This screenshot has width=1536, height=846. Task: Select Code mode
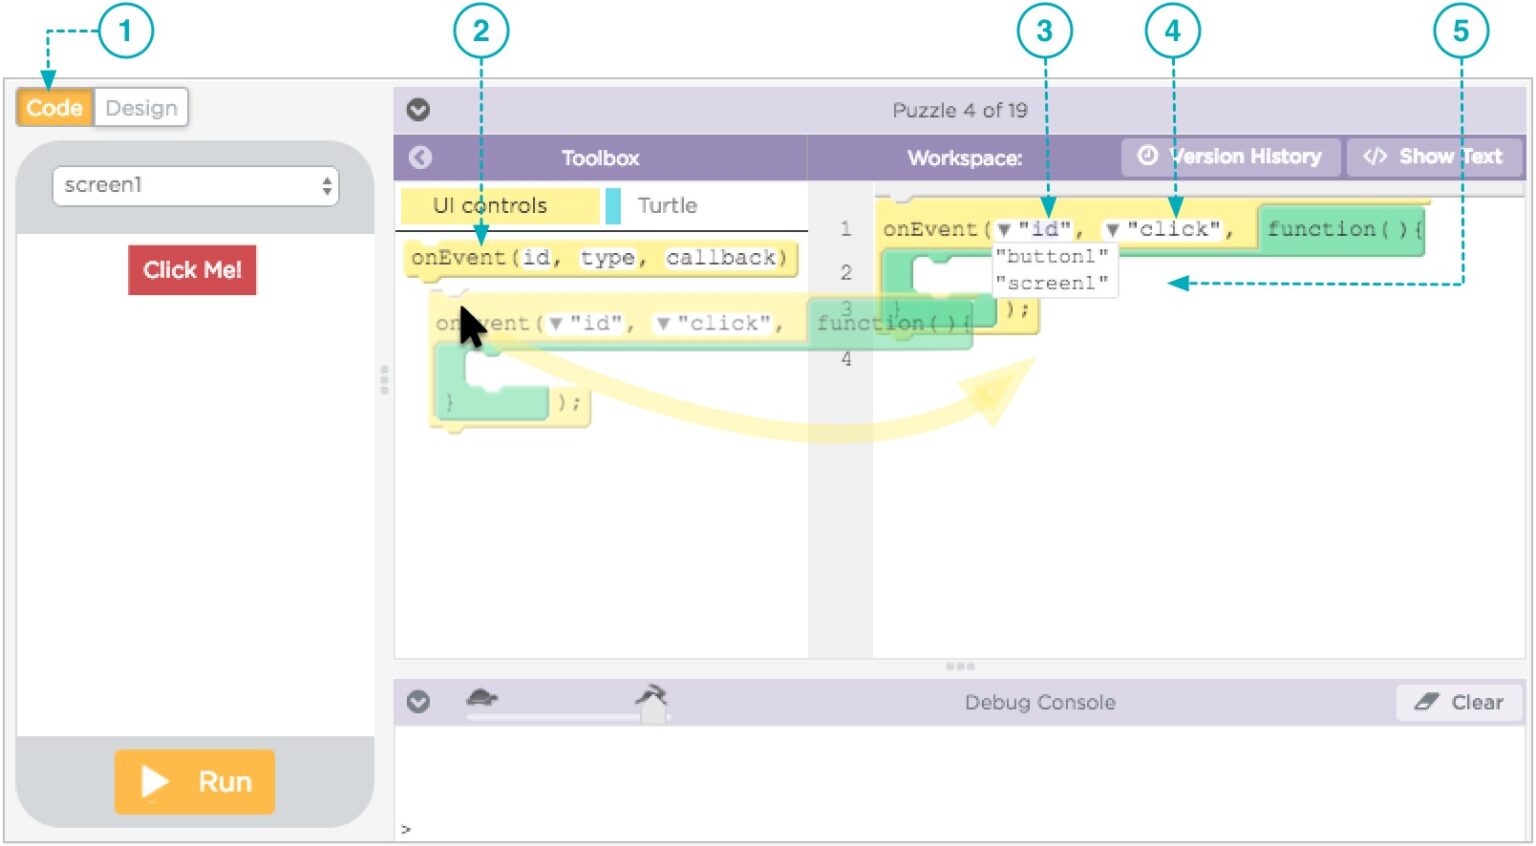tap(55, 108)
